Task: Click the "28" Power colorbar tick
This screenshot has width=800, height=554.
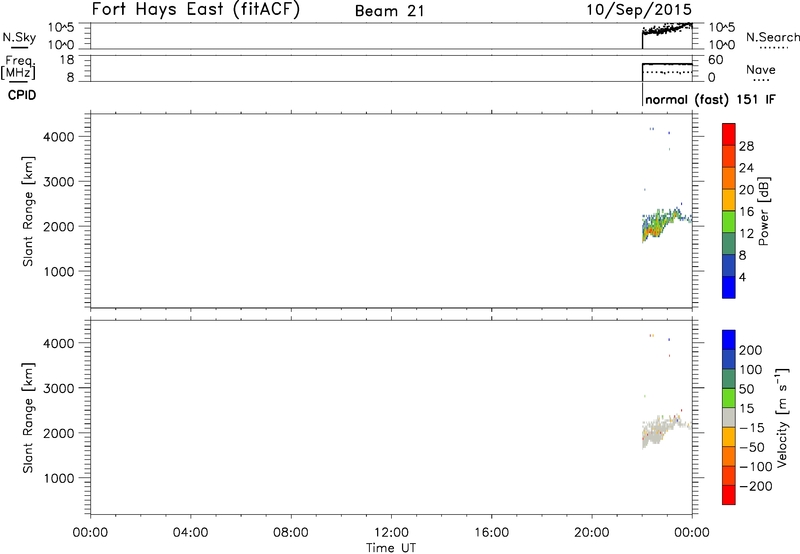Action: (x=746, y=146)
